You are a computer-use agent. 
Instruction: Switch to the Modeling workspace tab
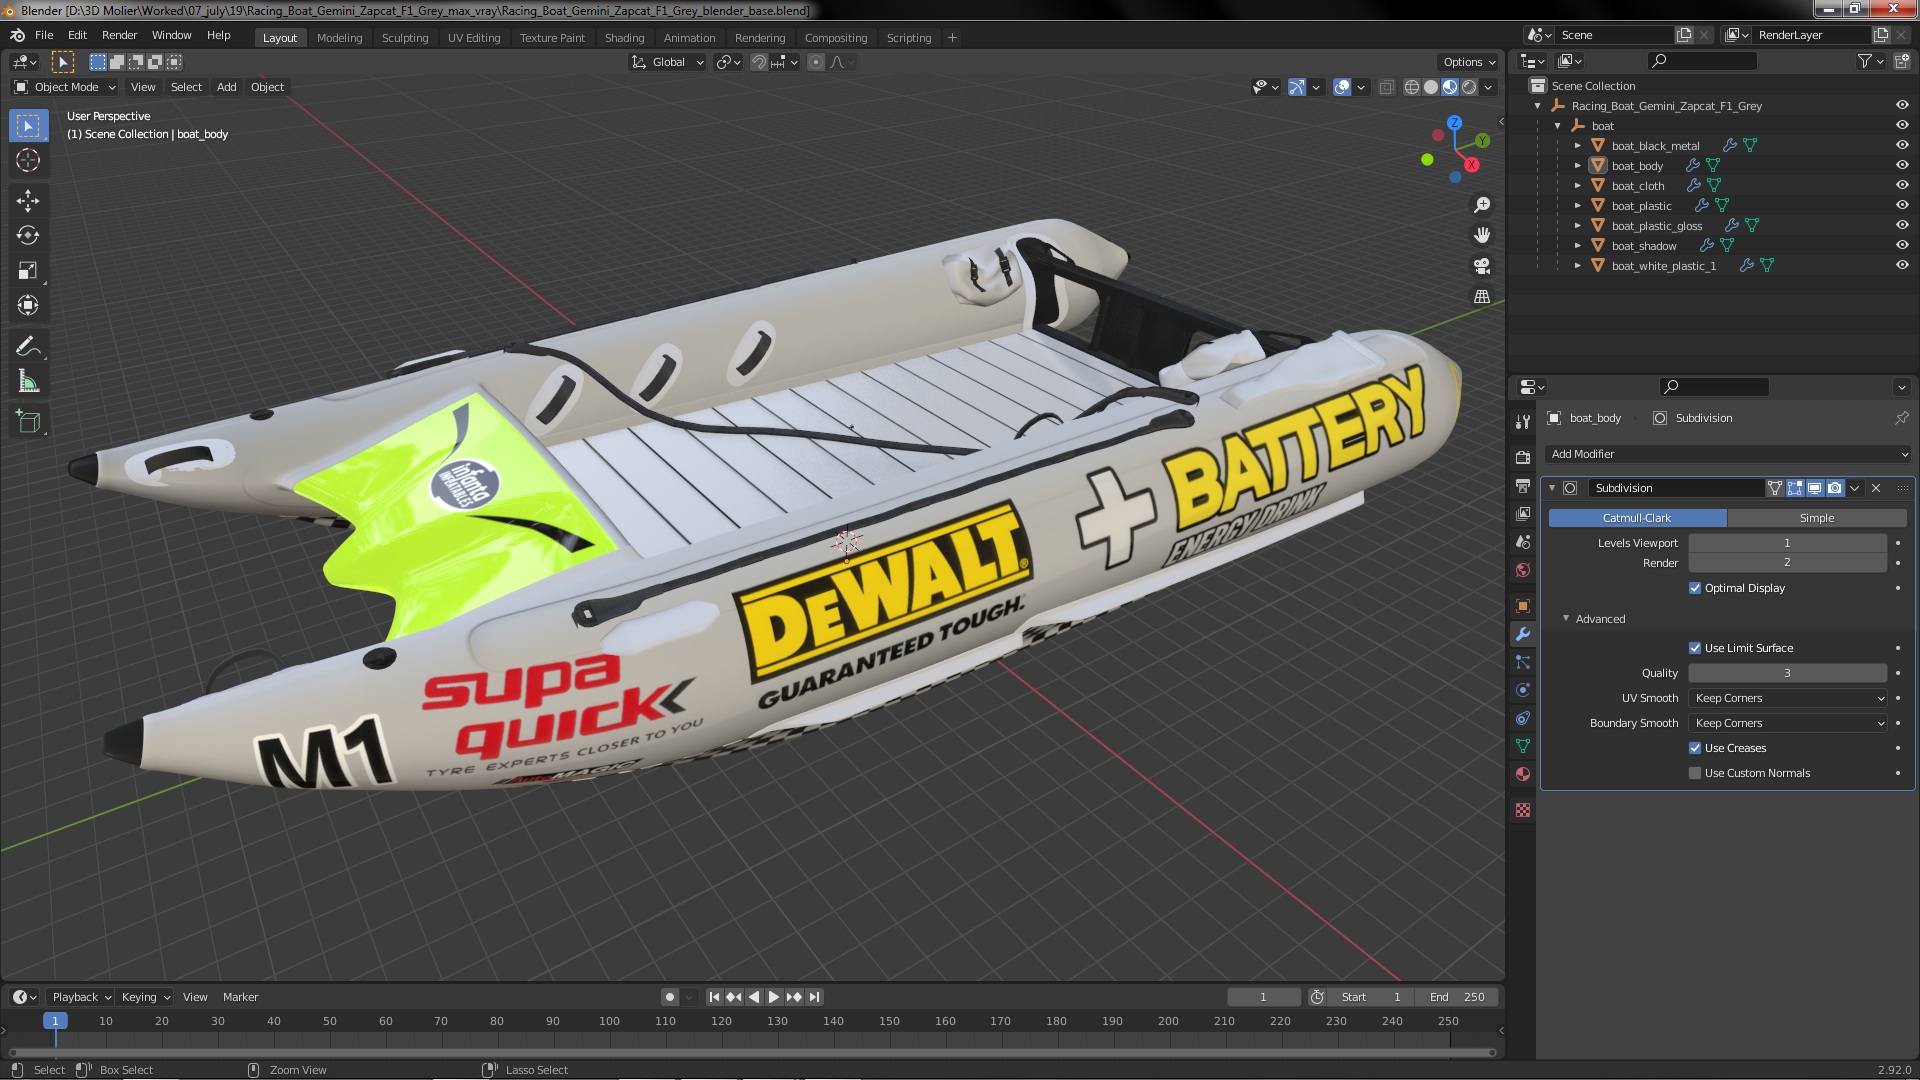(339, 38)
